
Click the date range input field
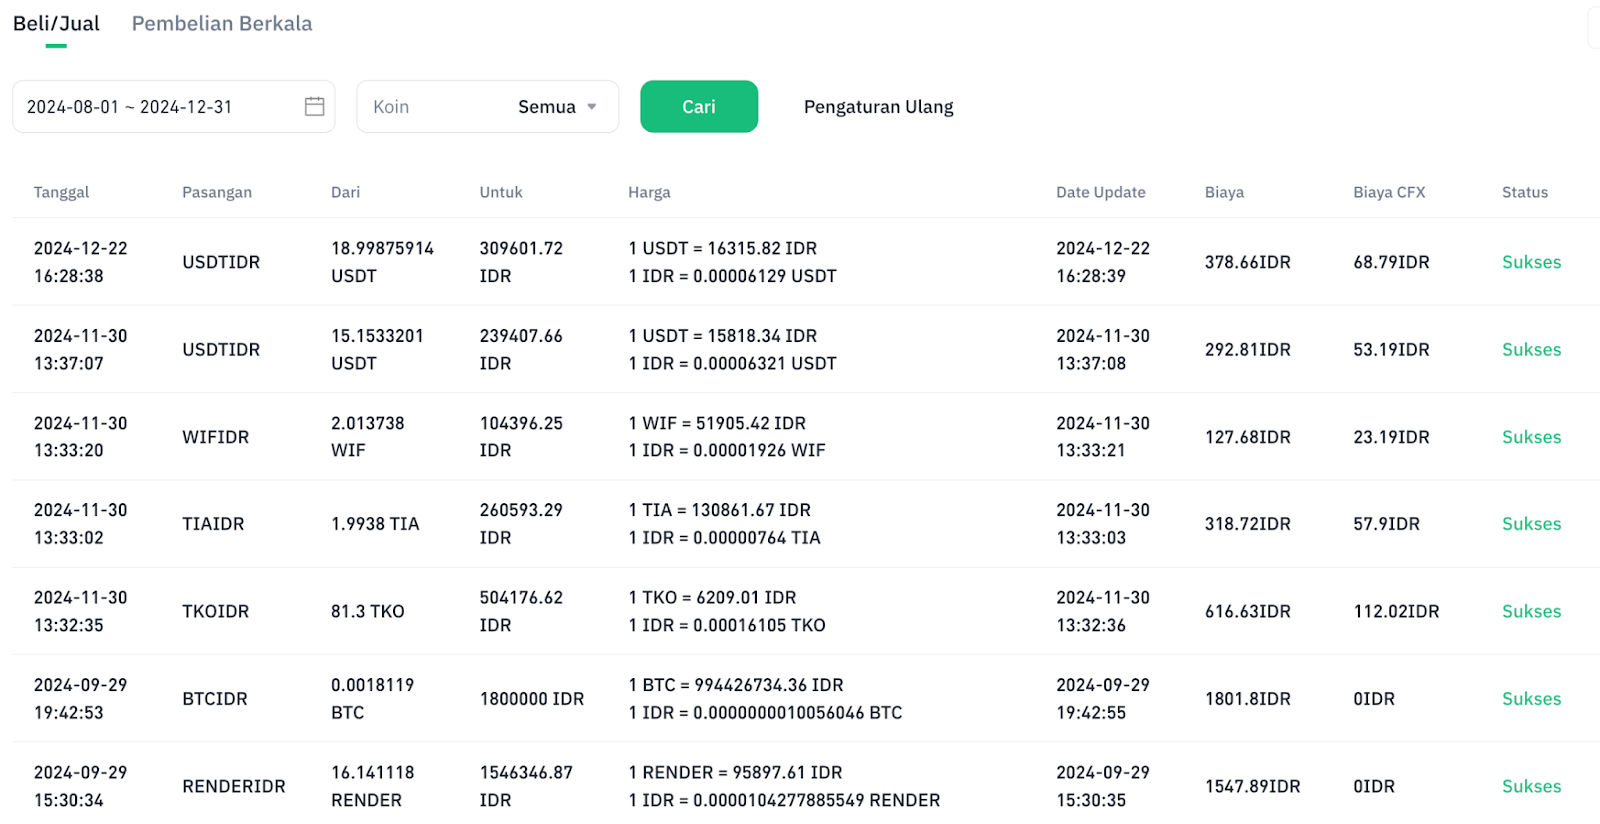tap(174, 106)
